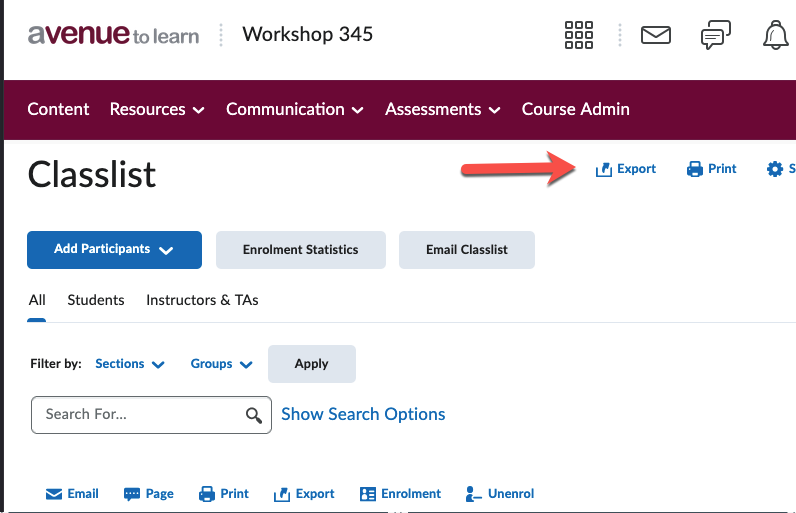Screen dimensions: 796x513
Task: Open the subscription alerts chat icon
Action: [x=715, y=36]
